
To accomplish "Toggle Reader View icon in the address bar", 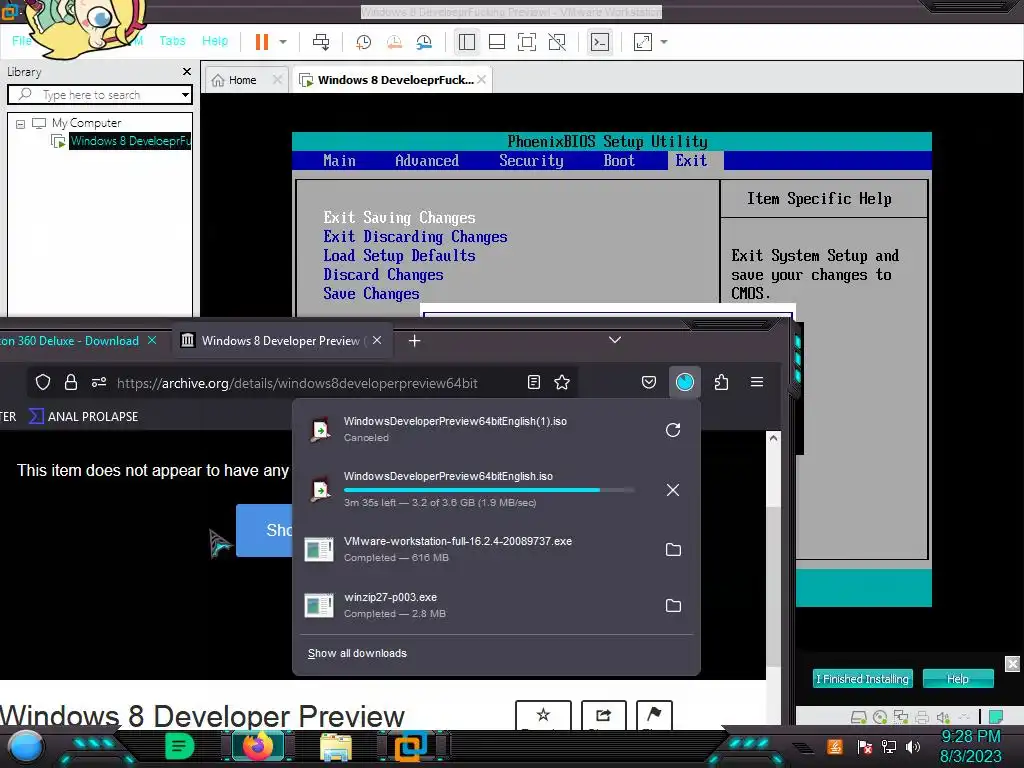I will point(534,382).
